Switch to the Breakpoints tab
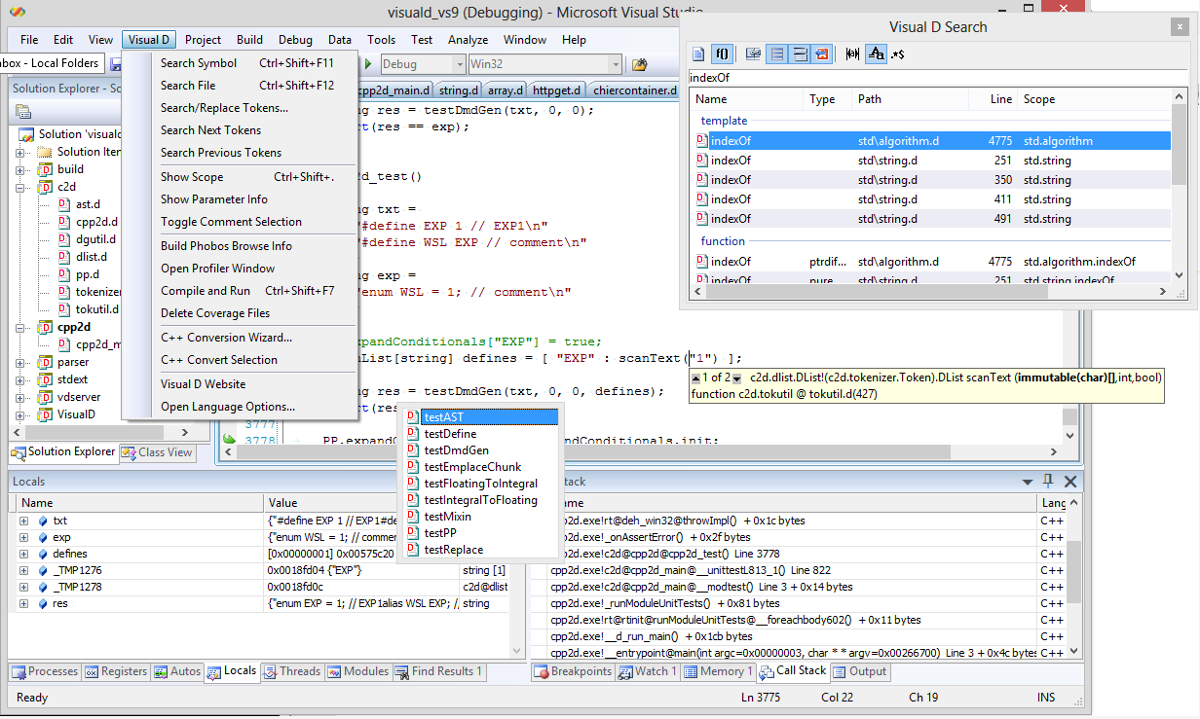The width and height of the screenshot is (1200, 719). (574, 672)
